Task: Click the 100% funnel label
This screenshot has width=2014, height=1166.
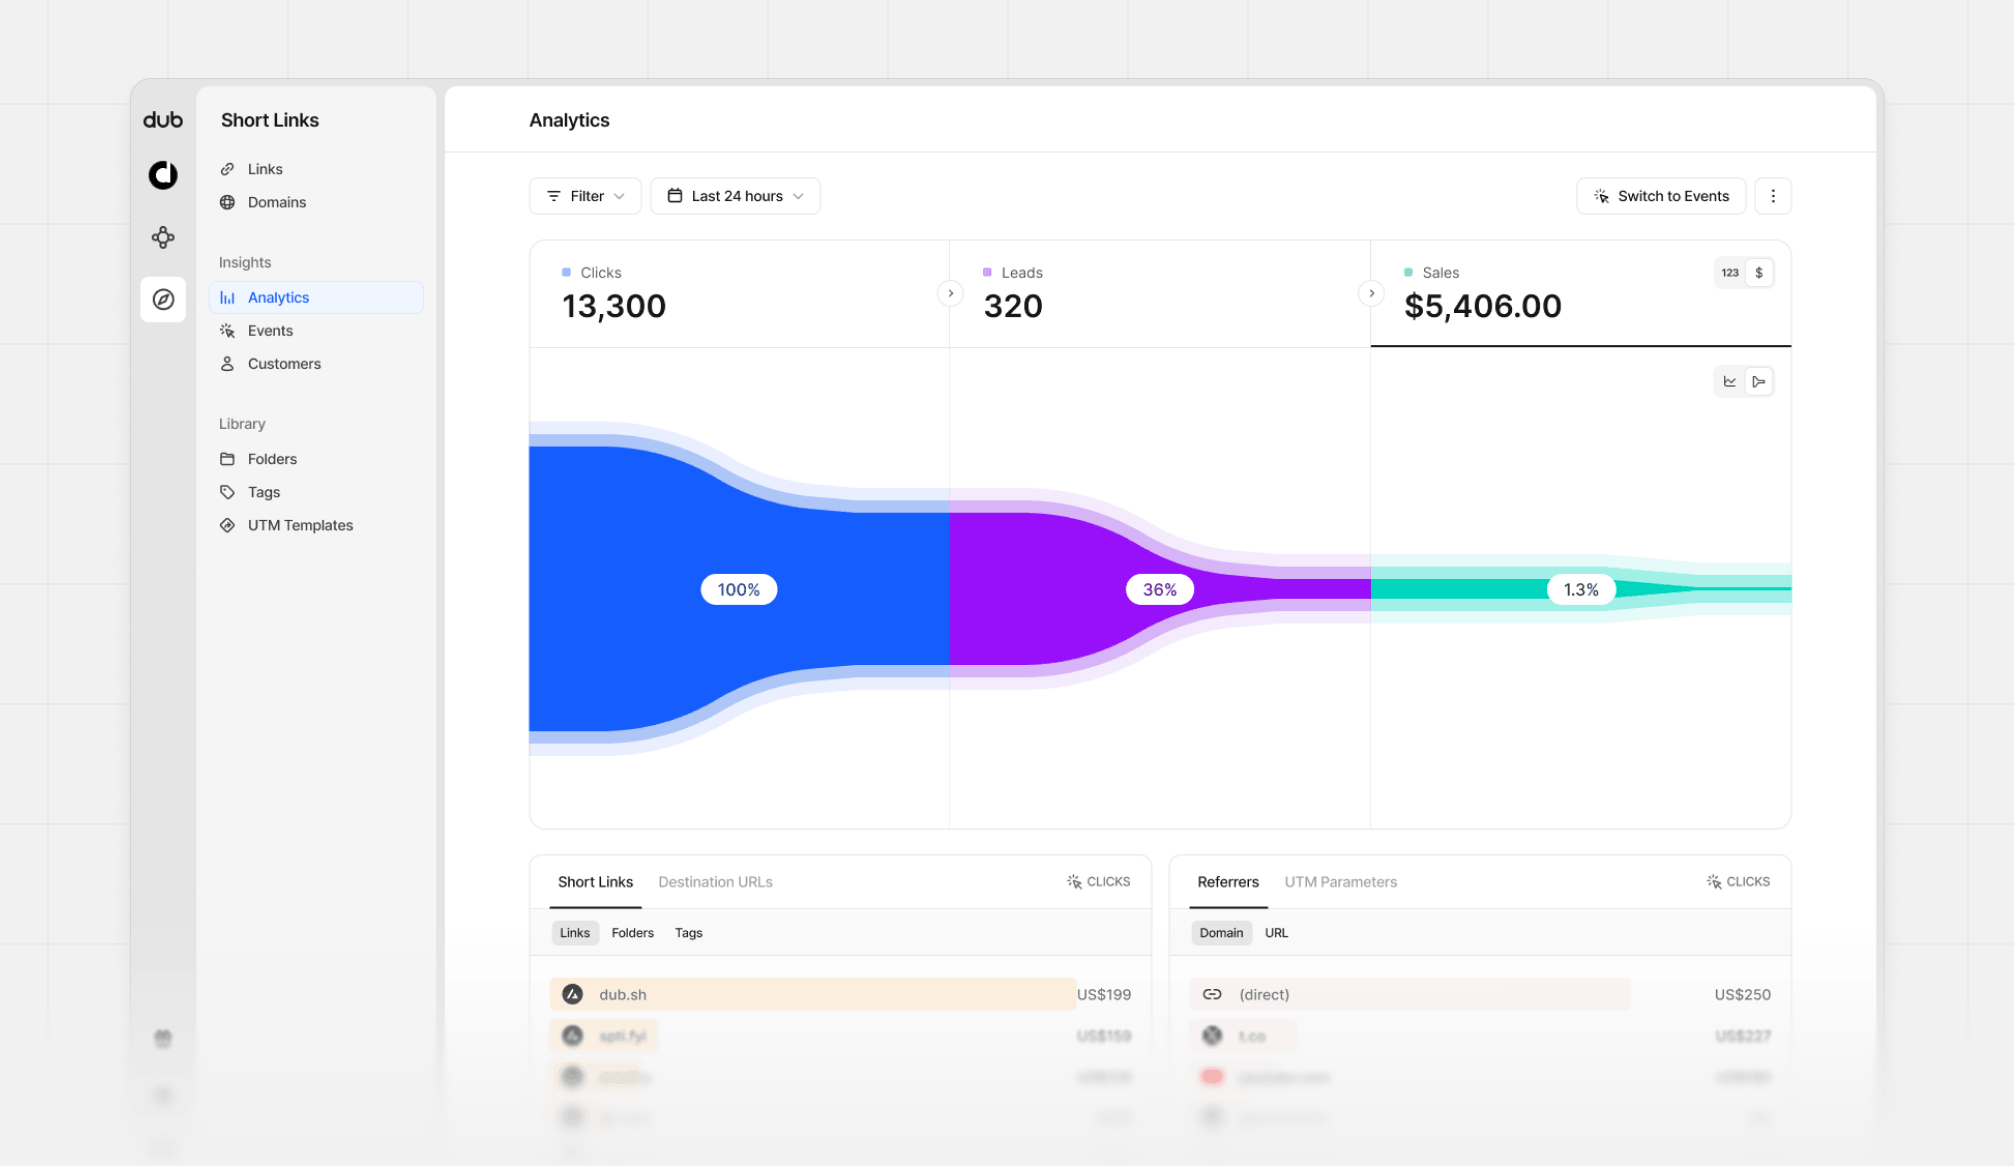Action: tap(739, 590)
